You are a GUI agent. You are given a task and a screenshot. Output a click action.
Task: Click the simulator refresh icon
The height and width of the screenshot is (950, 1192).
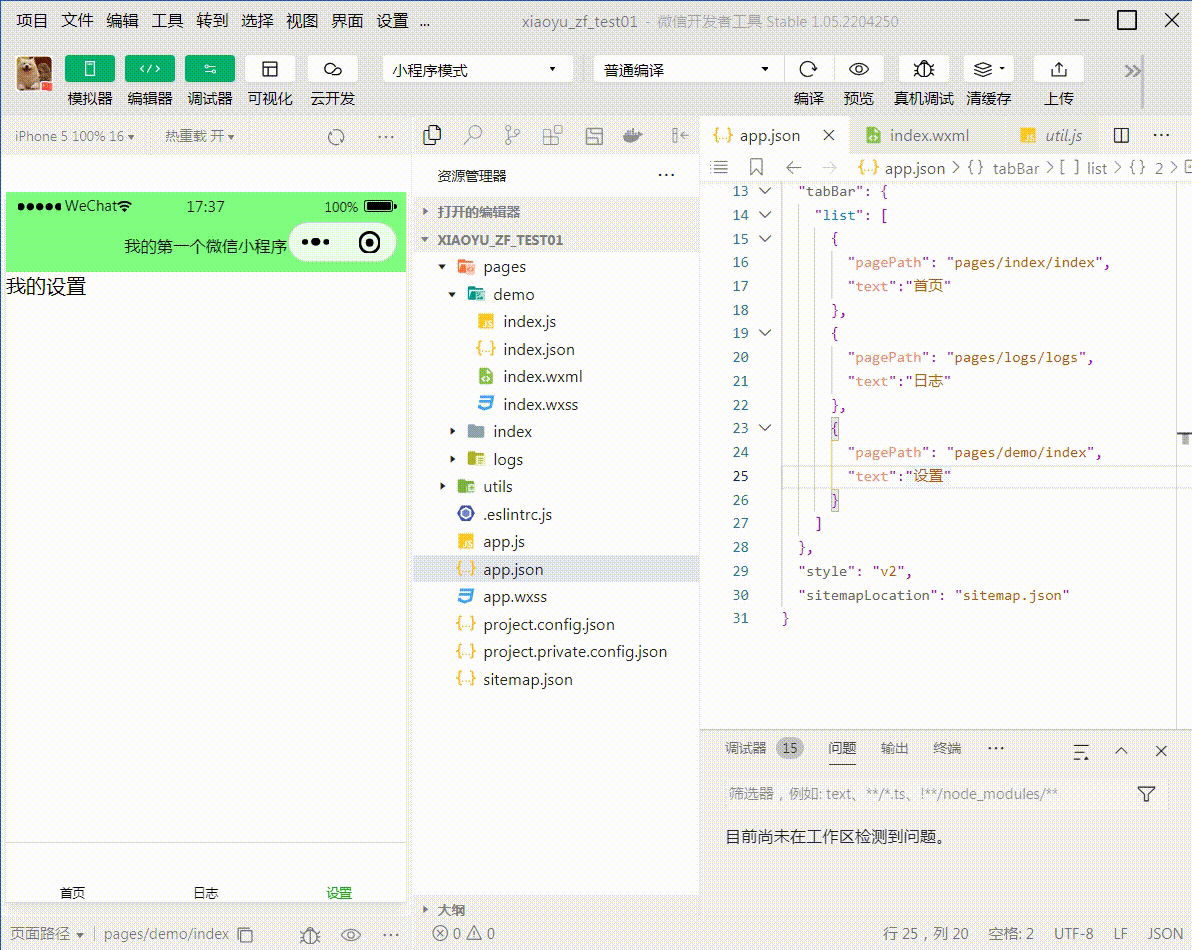(x=336, y=137)
